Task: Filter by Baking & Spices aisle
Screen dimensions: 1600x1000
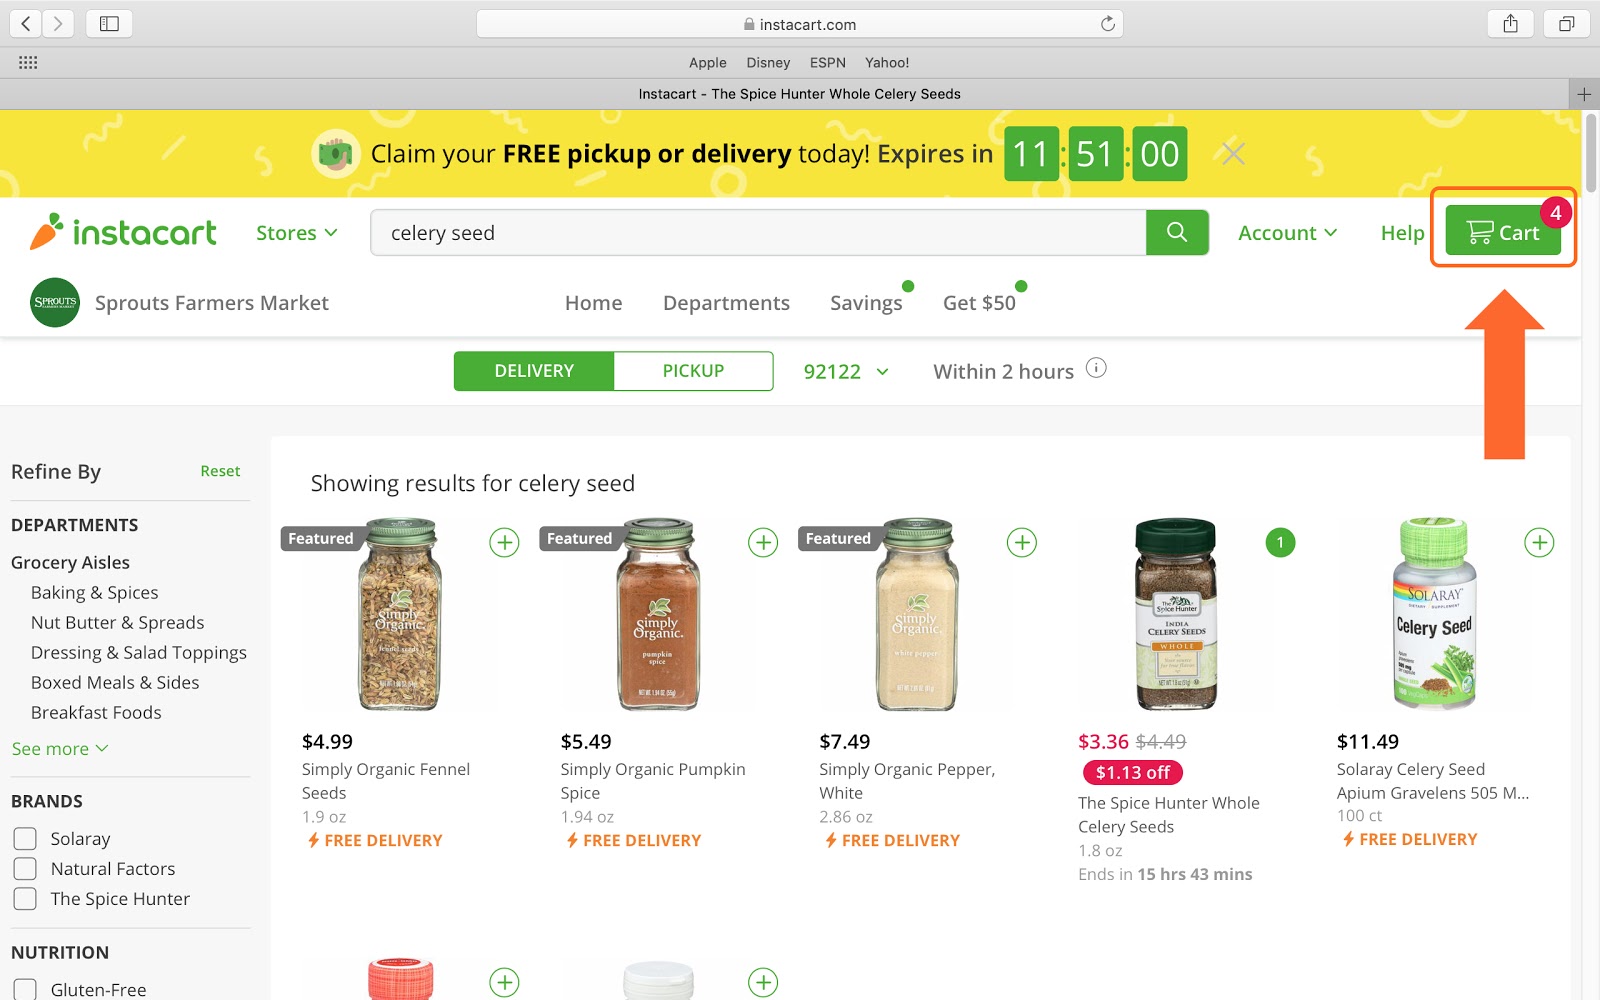Action: [94, 593]
